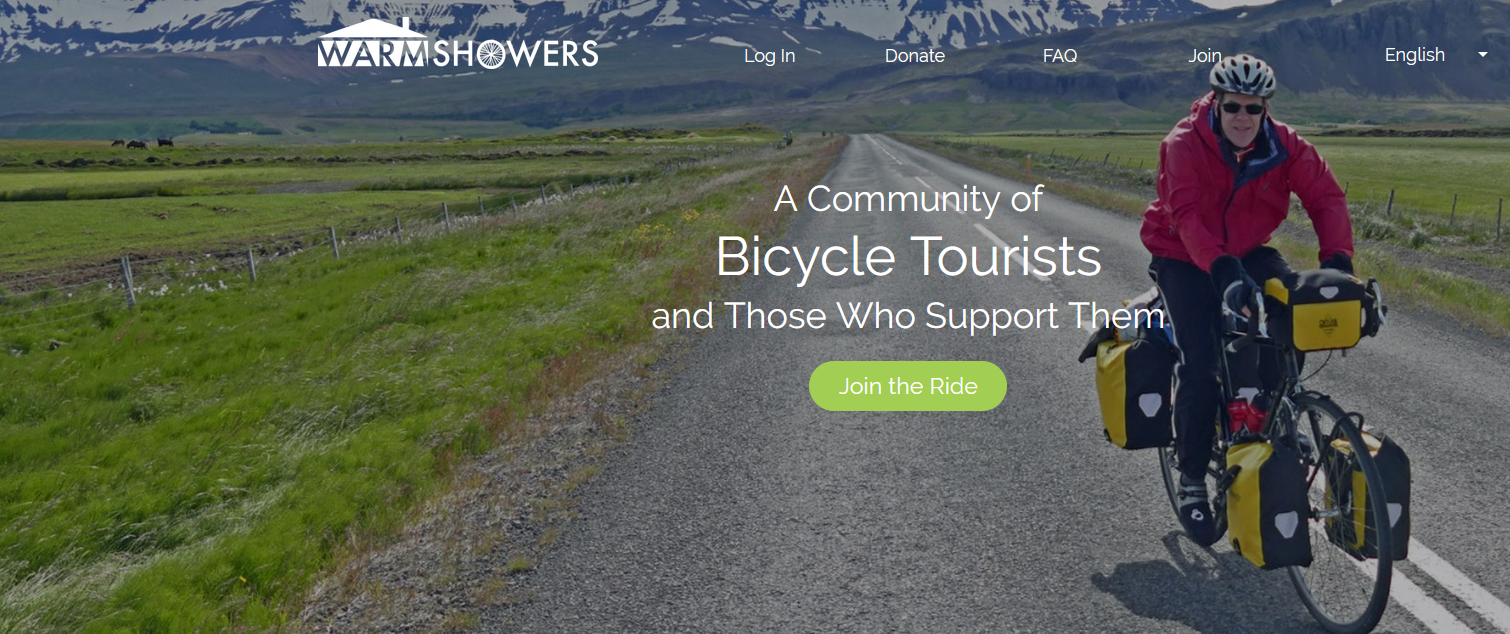Image resolution: width=1510 pixels, height=634 pixels.
Task: Click the Bicycle Tourists headline text
Action: click(908, 257)
